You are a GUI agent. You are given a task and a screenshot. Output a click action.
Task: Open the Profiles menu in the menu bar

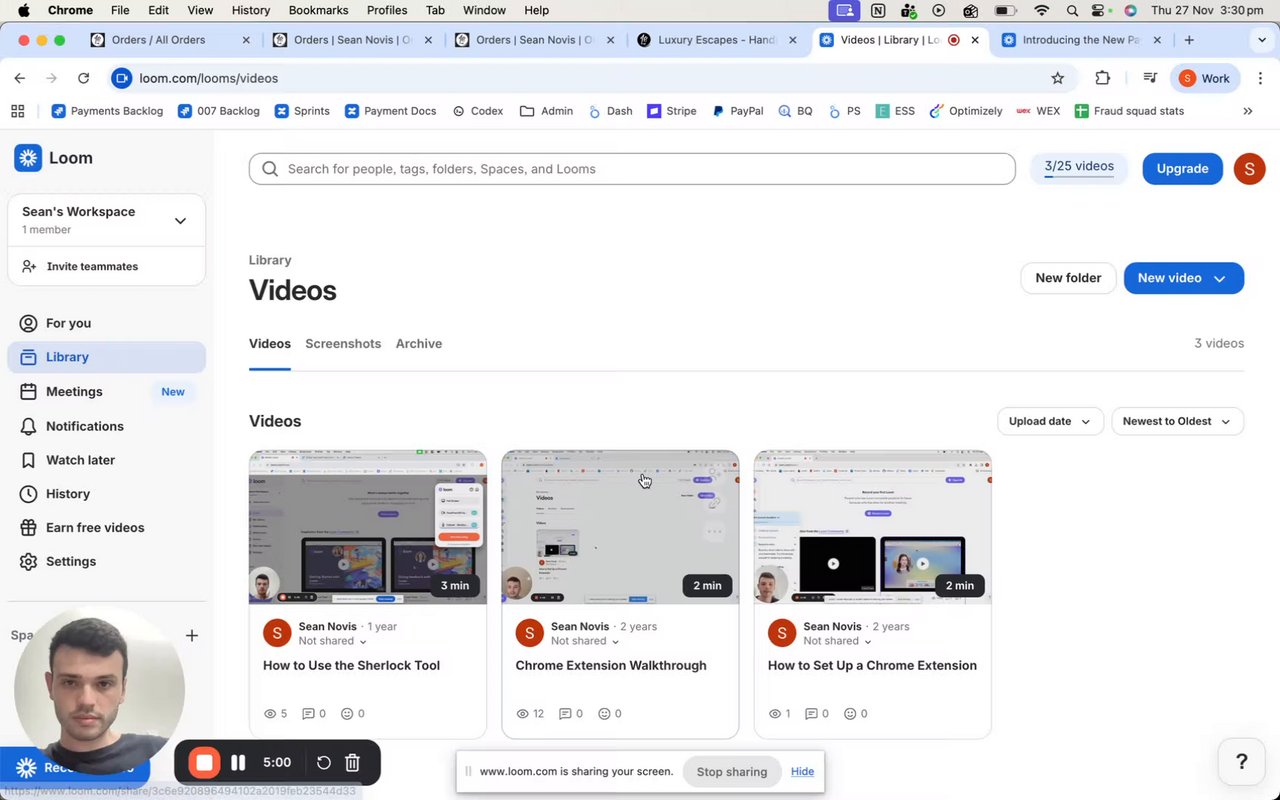[x=387, y=10]
